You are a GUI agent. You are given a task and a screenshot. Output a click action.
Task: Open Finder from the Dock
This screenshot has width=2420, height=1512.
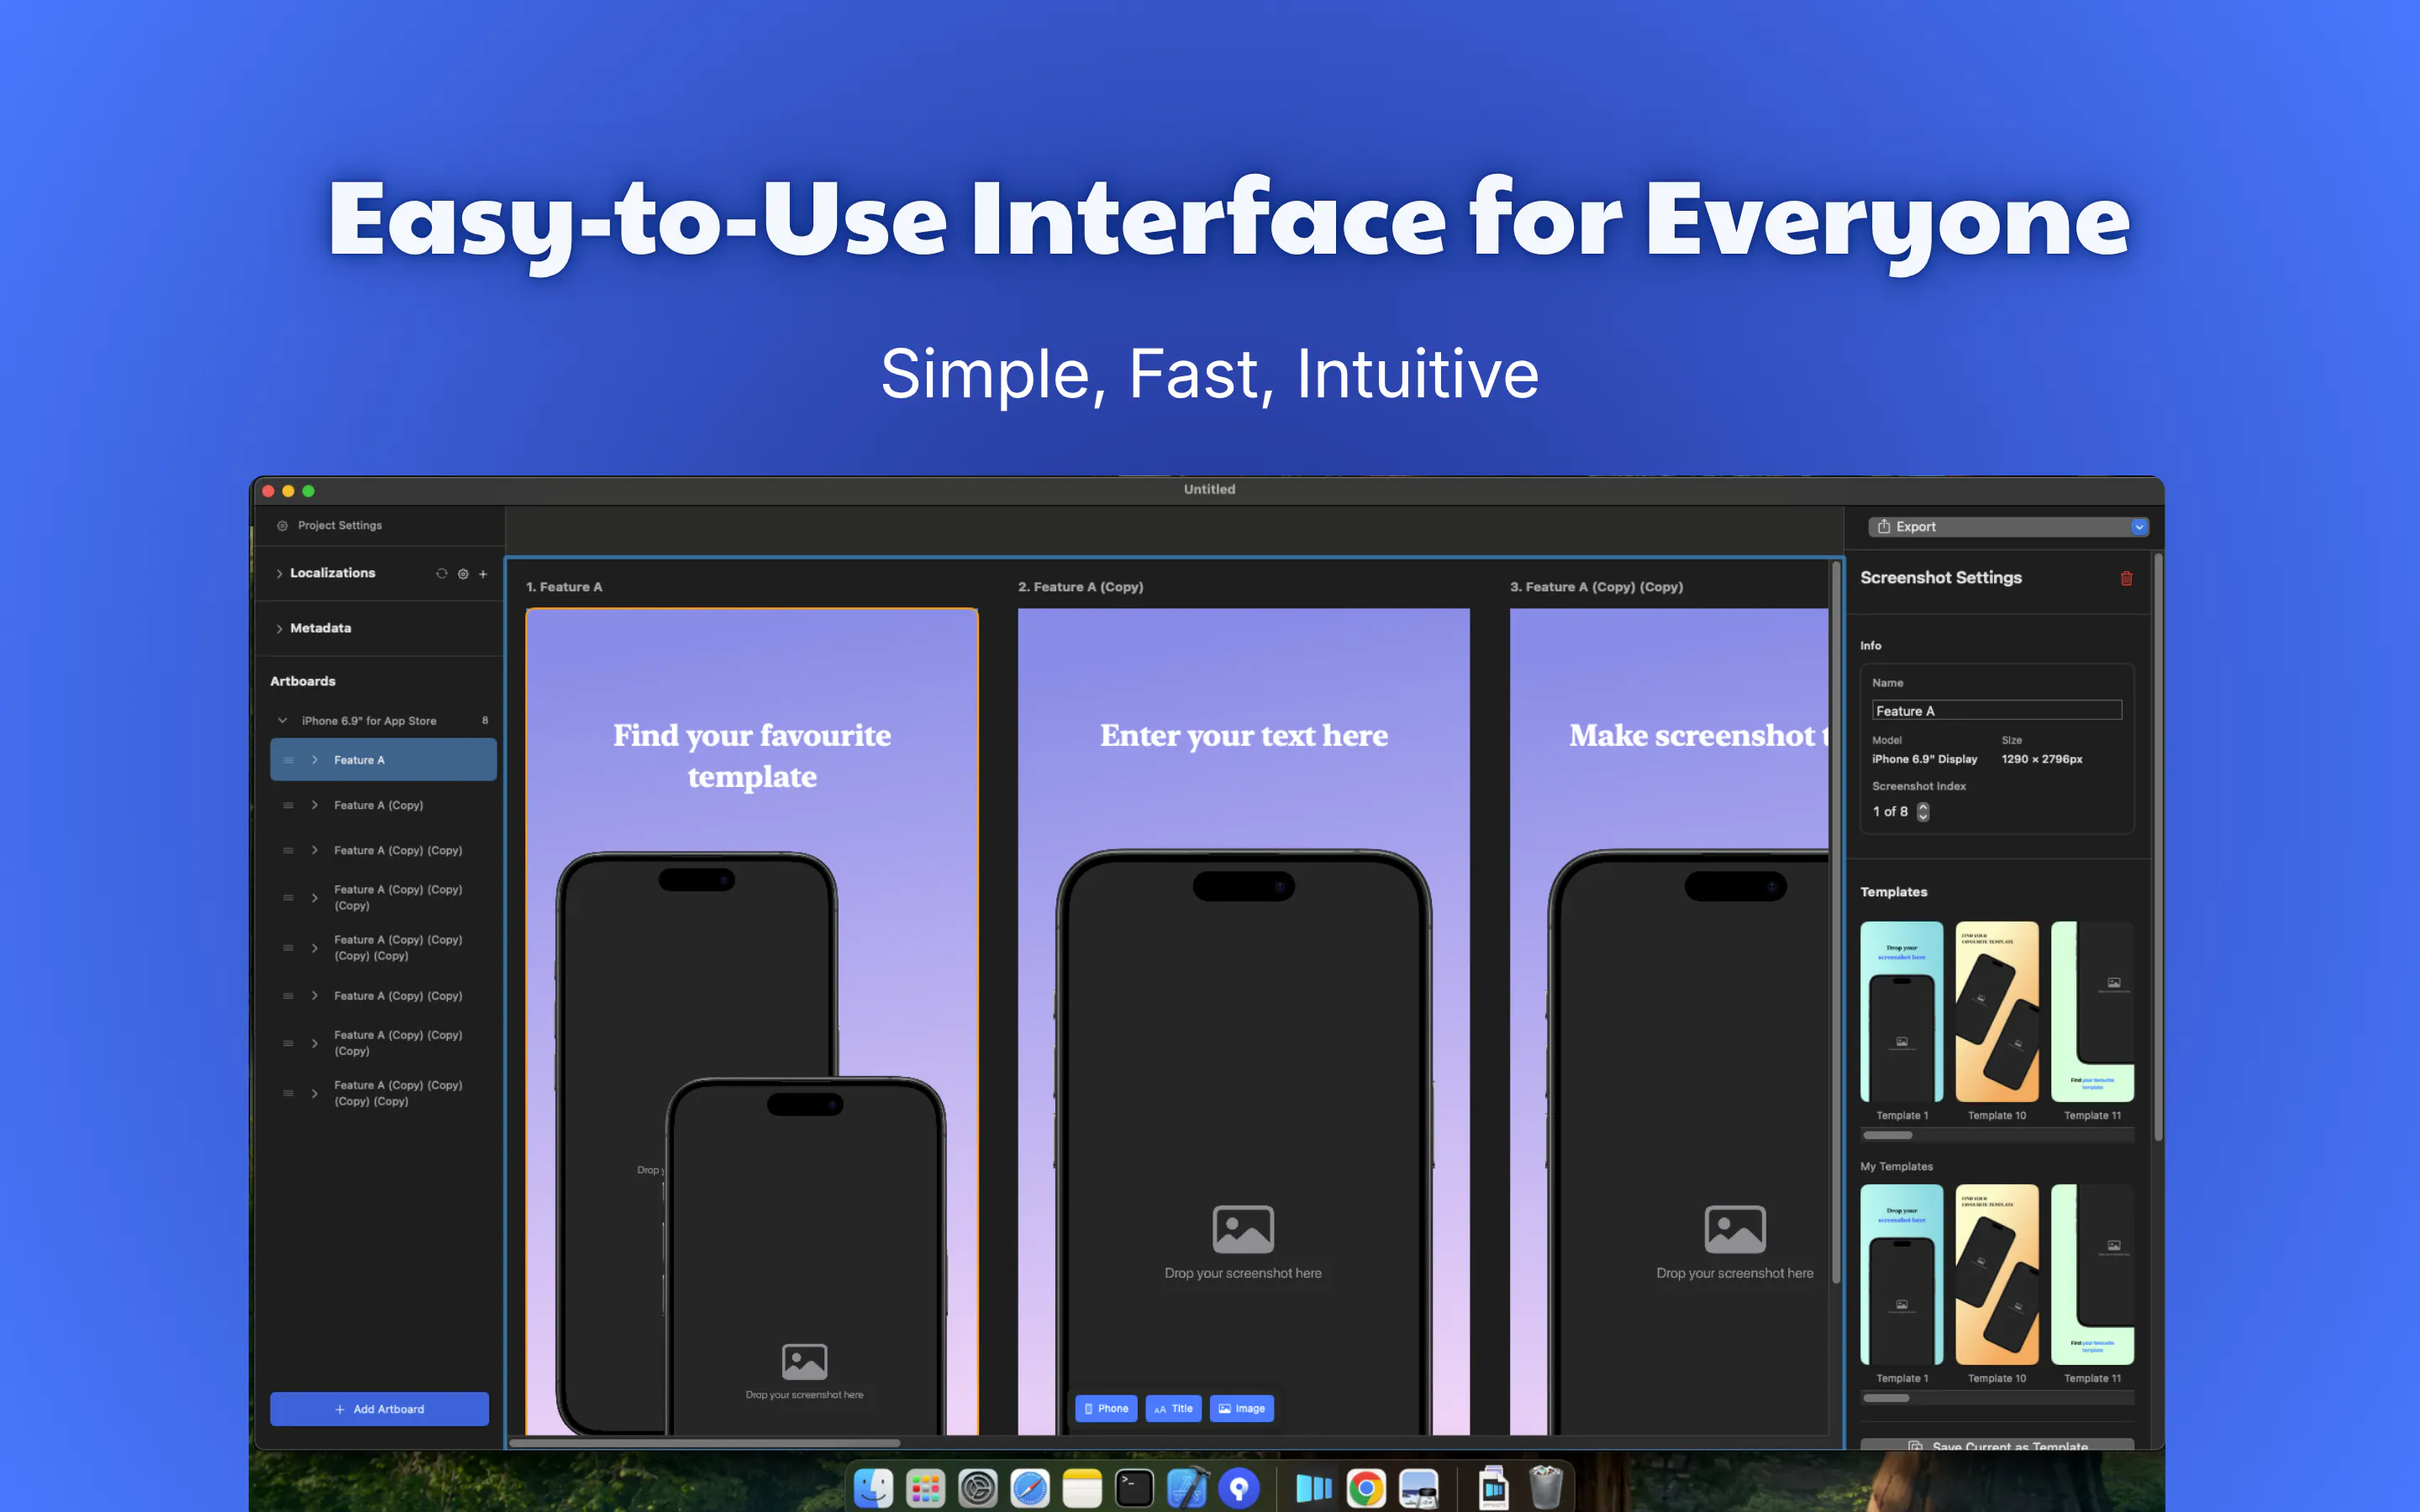tap(873, 1488)
